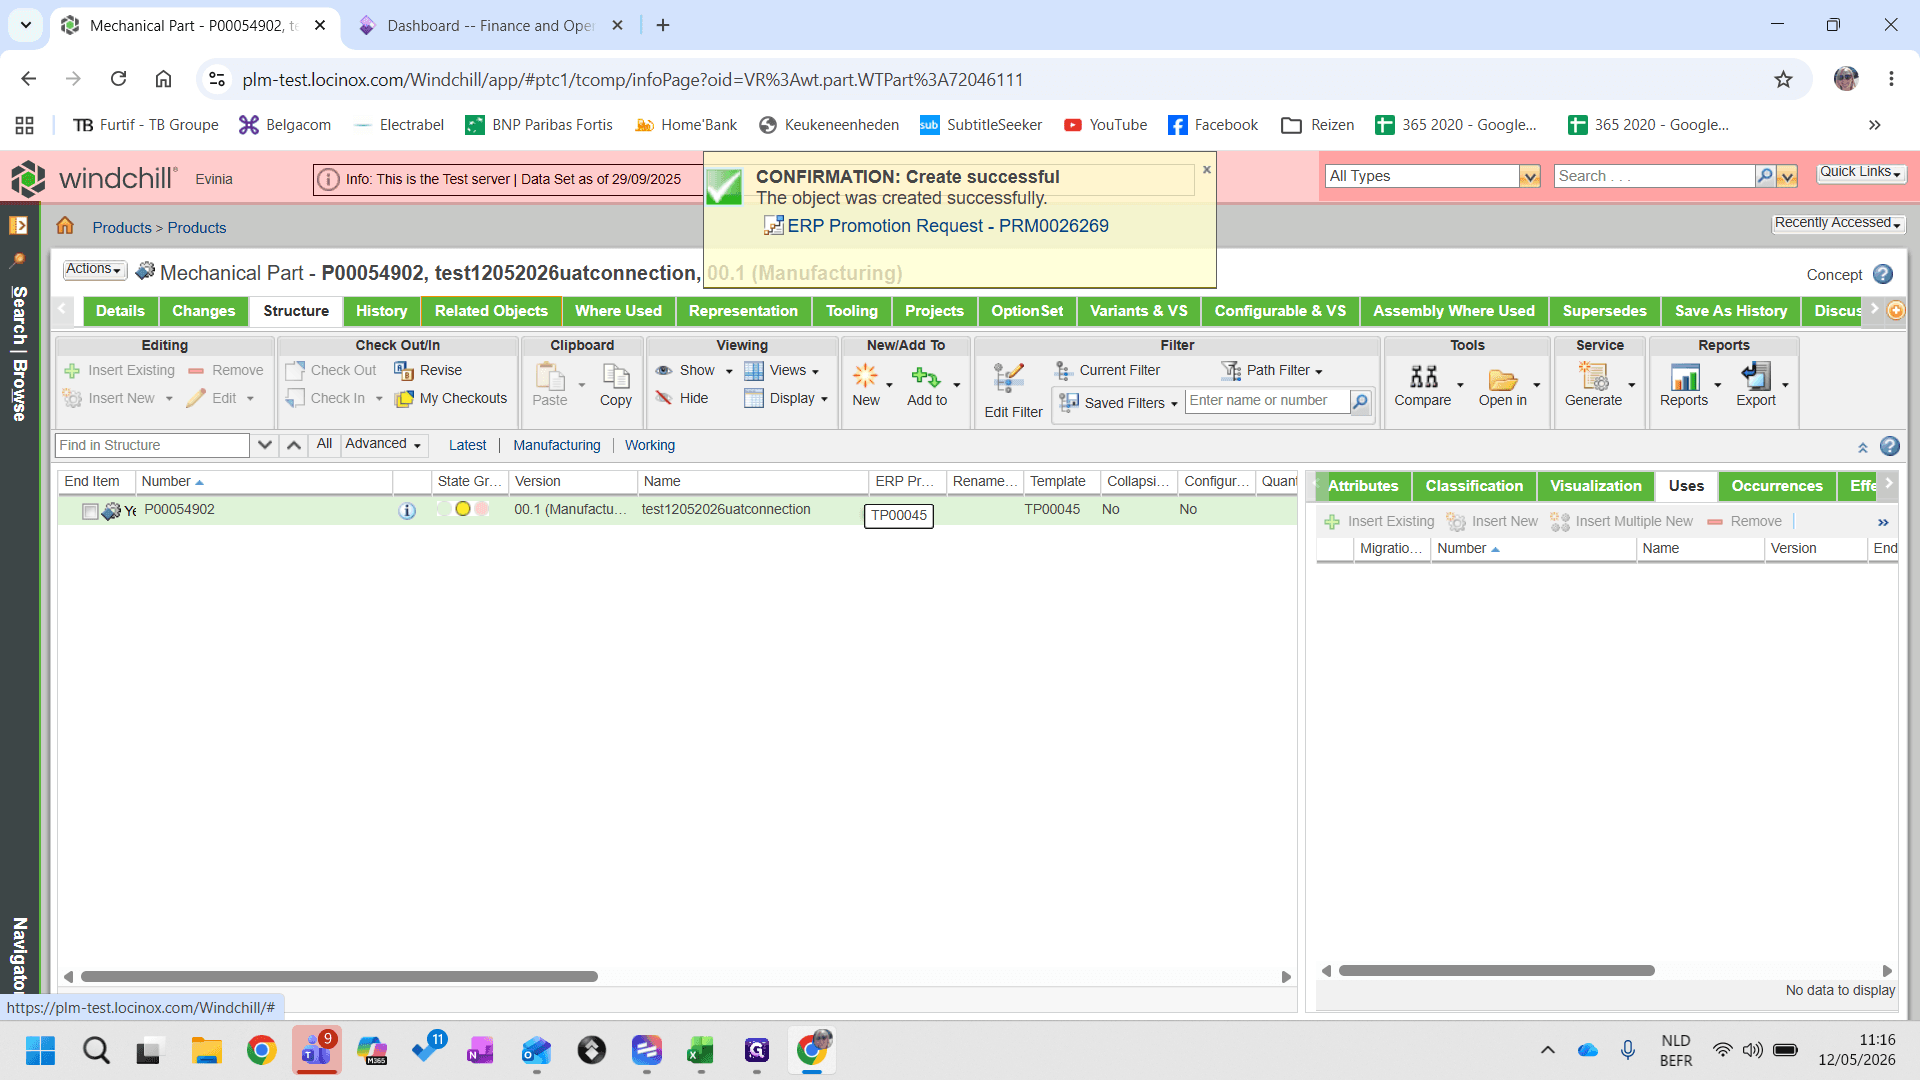Click the Manufacturing filter link
This screenshot has height=1080, width=1920.
pos(557,446)
